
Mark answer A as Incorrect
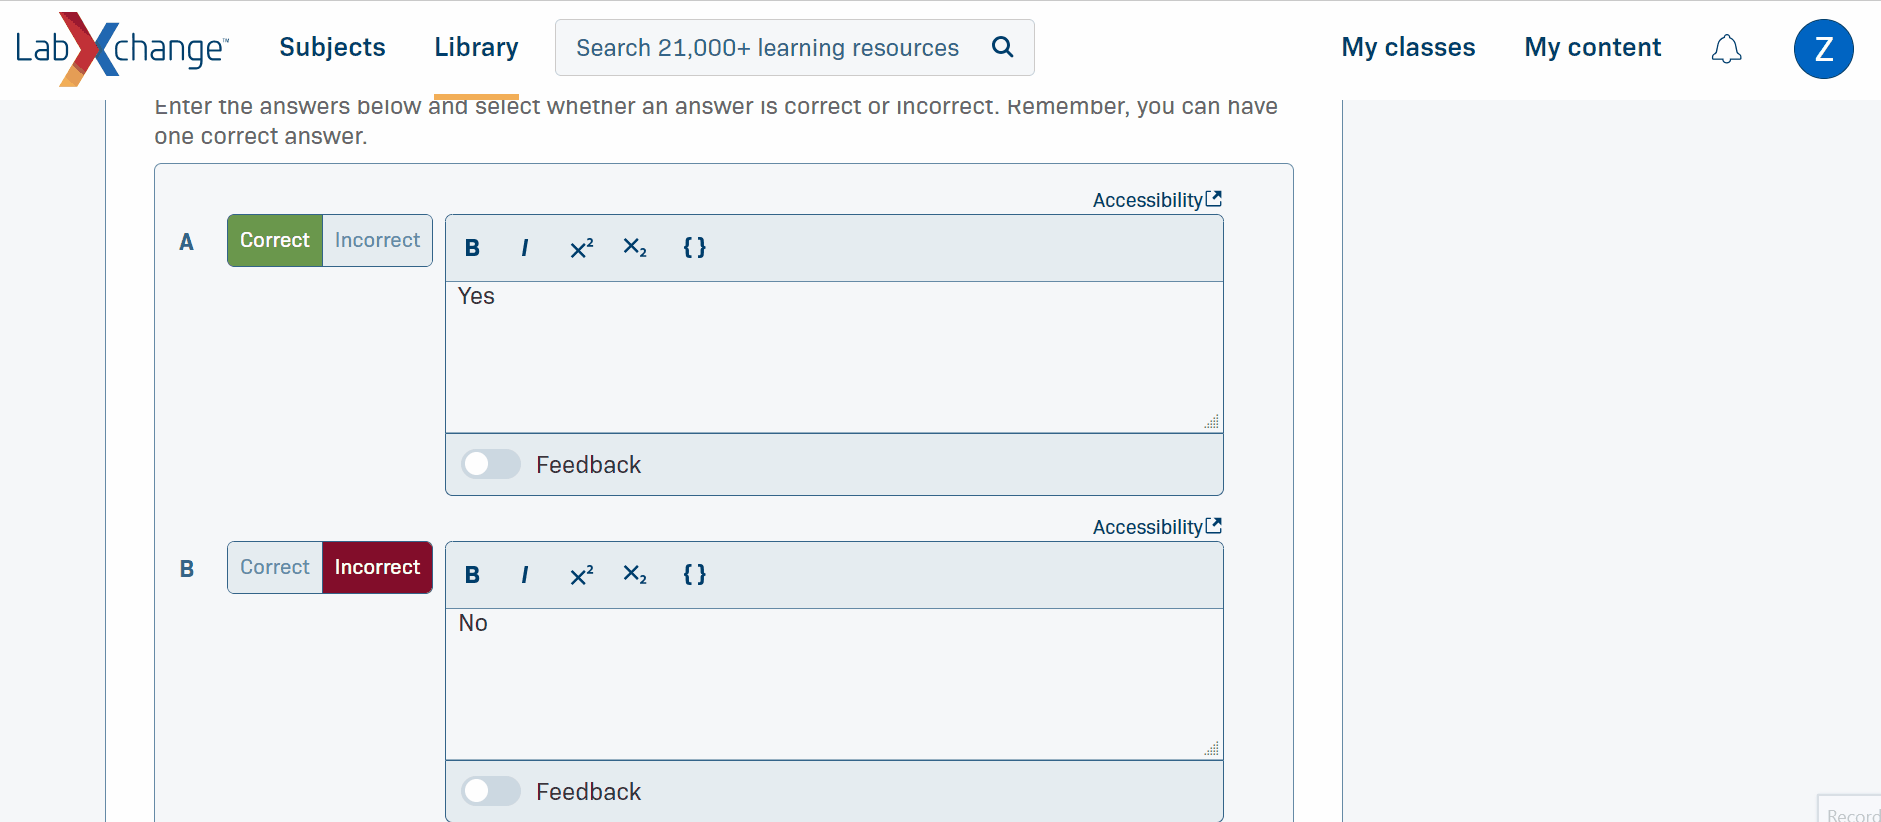click(x=377, y=241)
